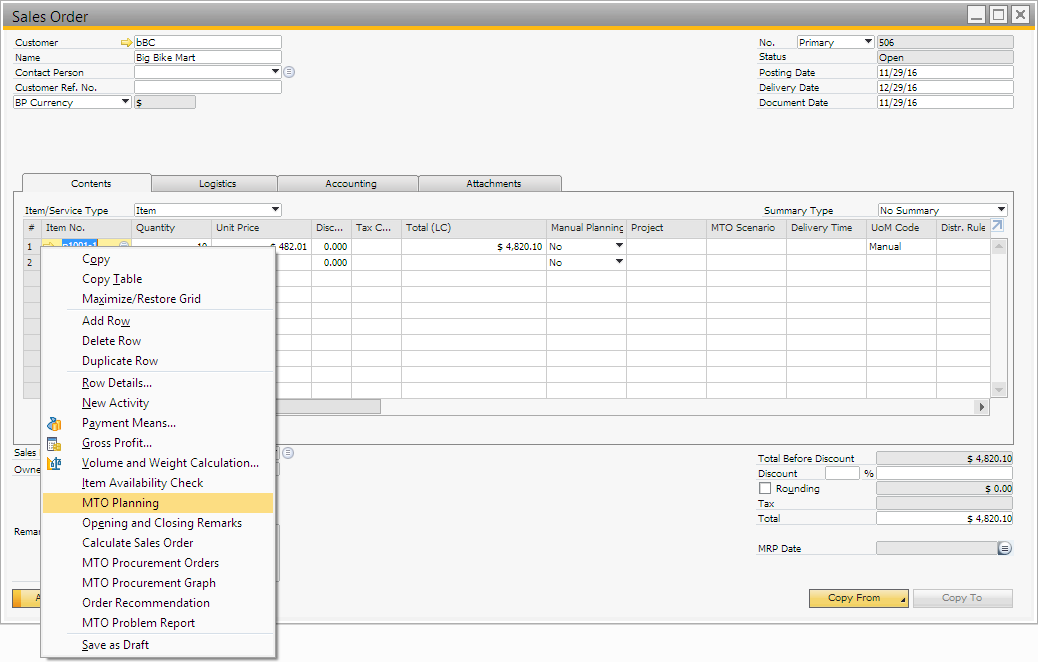Open Manual Planning dropdown in row 1
The height and width of the screenshot is (662, 1038).
619,246
